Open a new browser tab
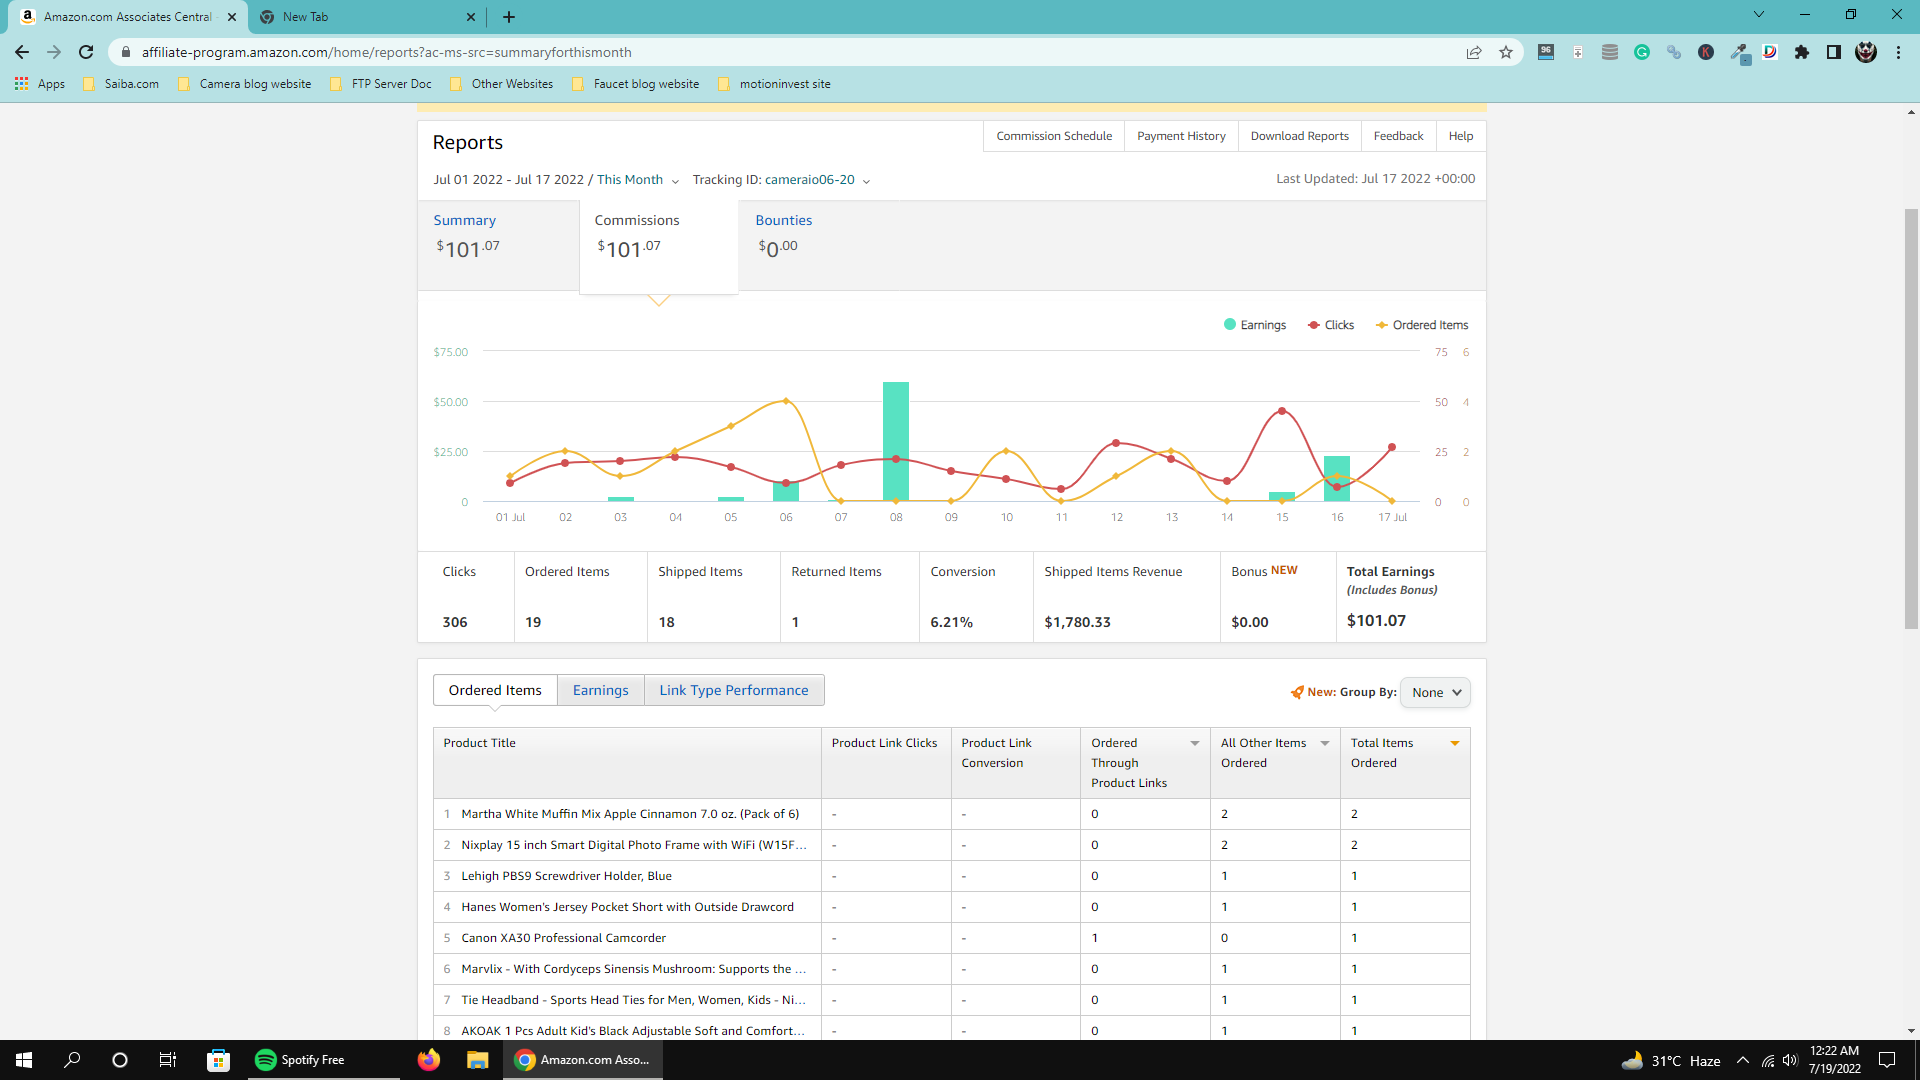This screenshot has height=1080, width=1920. coord(509,17)
